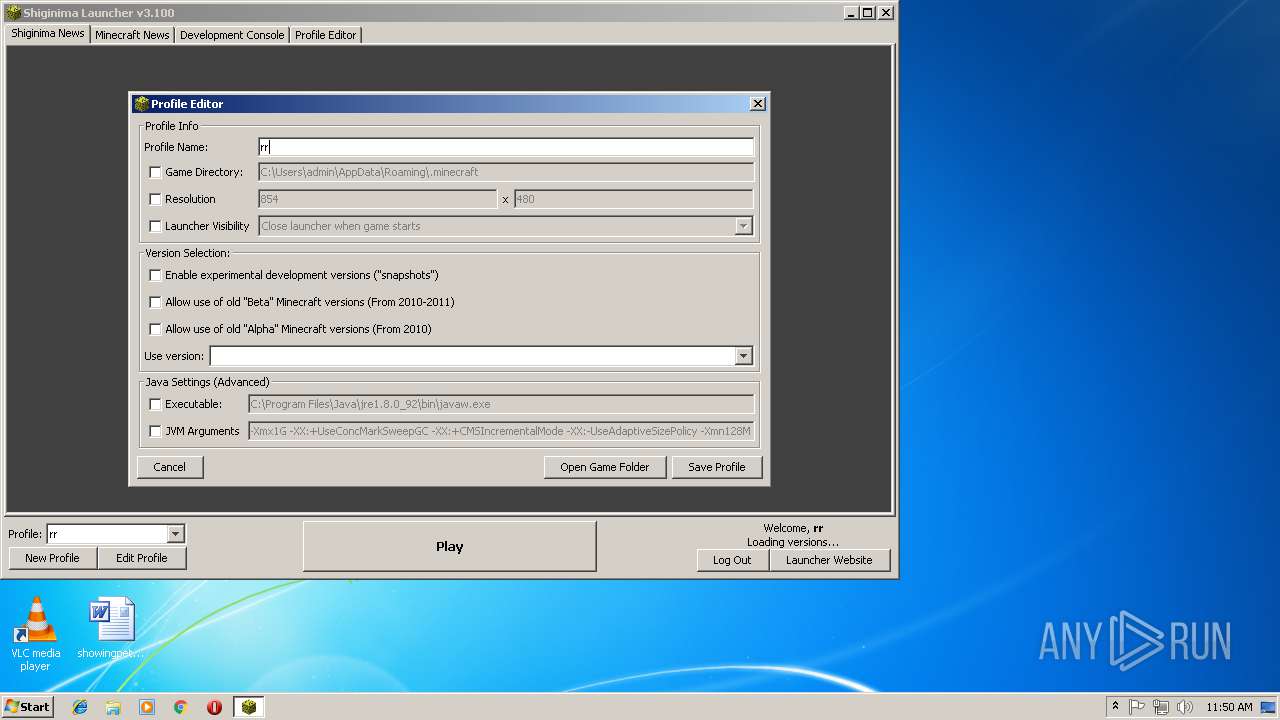Open Opera browser from the taskbar

pos(214,707)
